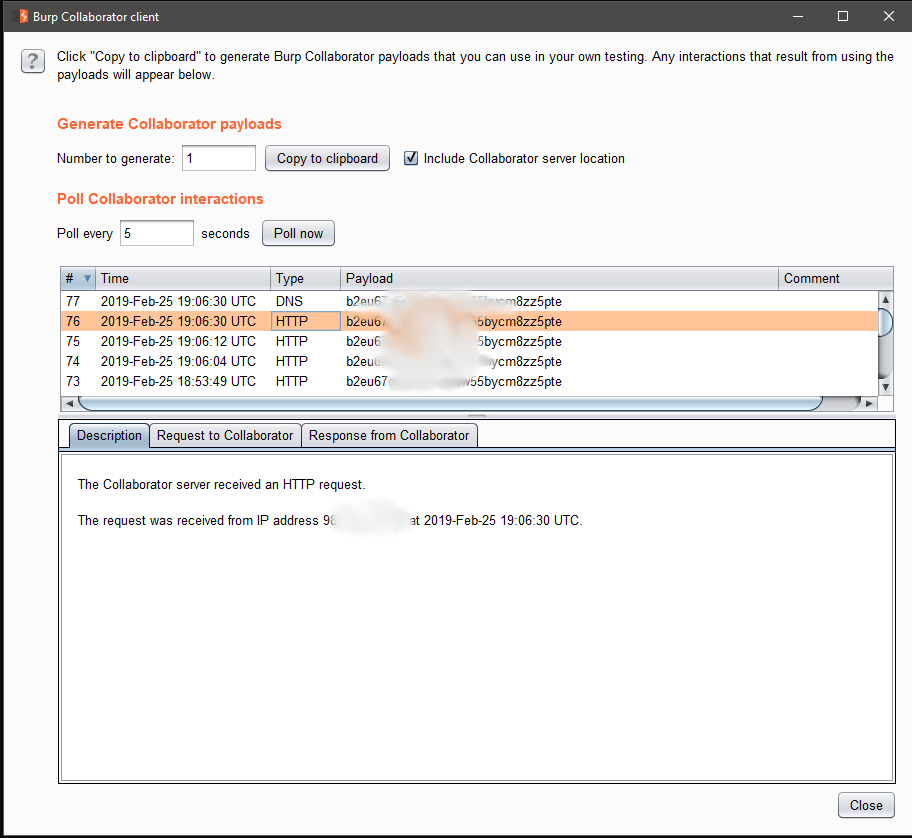This screenshot has width=912, height=838.
Task: Select interaction row 77 DNS
Action: (x=469, y=301)
